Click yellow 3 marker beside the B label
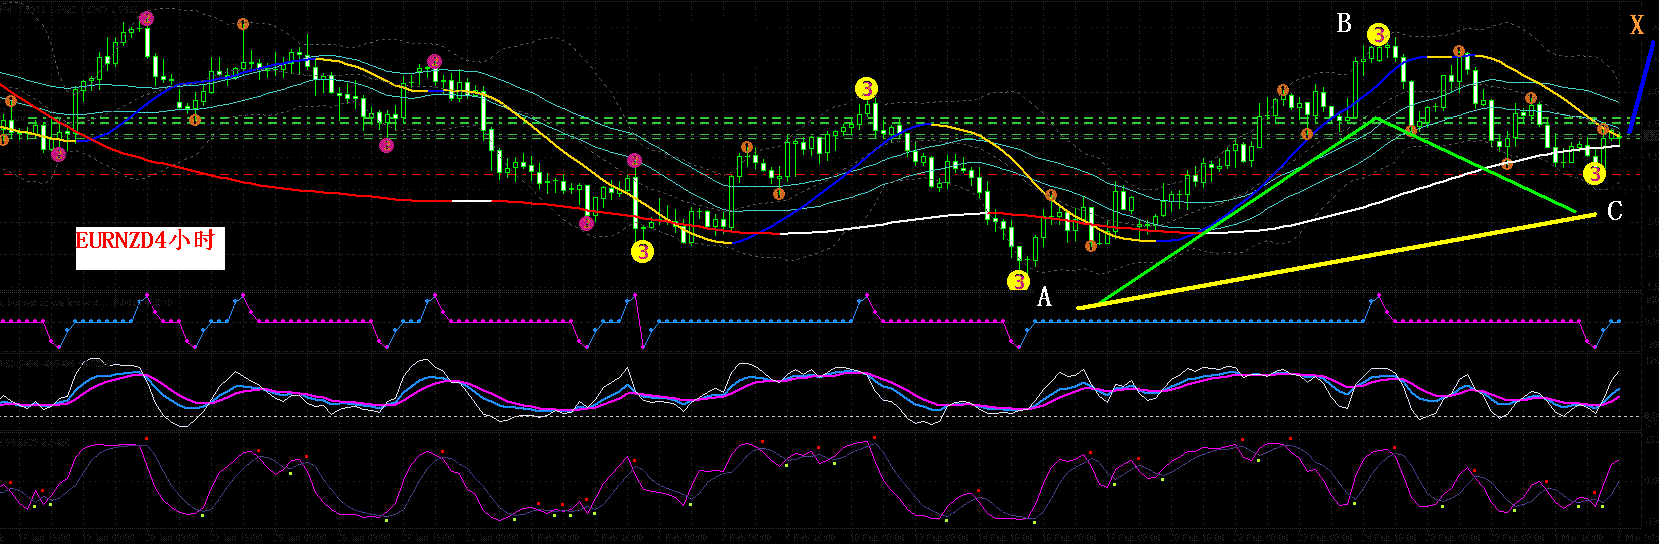Viewport: 1659px width, 544px height. [1378, 35]
